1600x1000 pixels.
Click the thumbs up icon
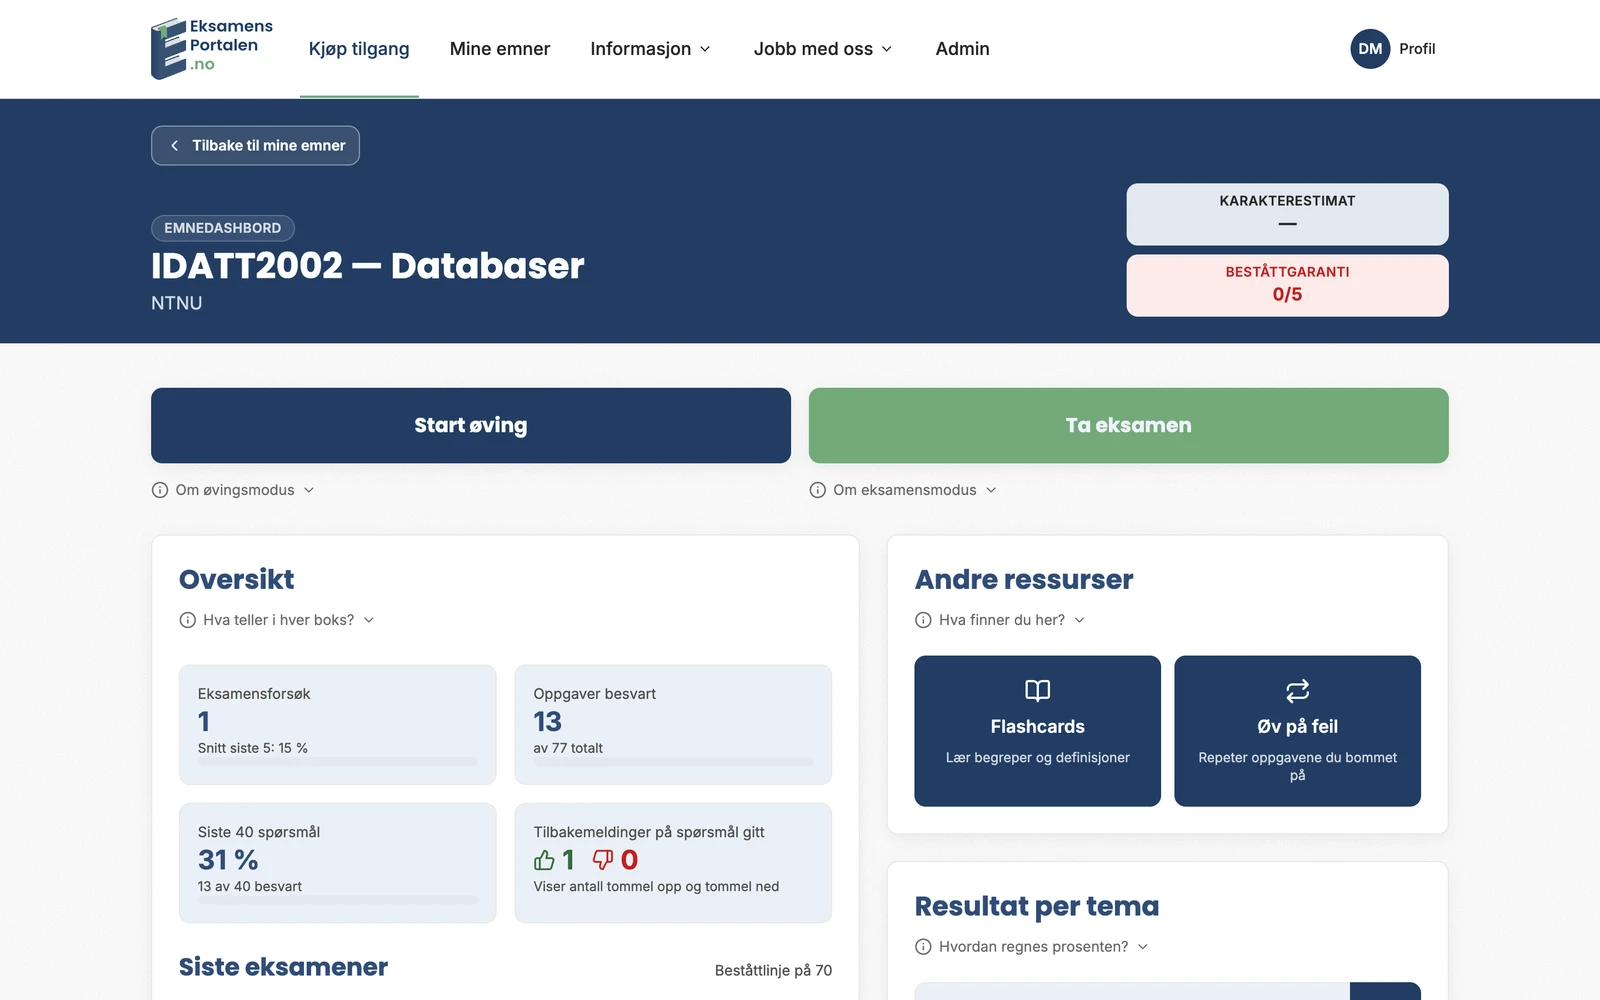click(544, 860)
